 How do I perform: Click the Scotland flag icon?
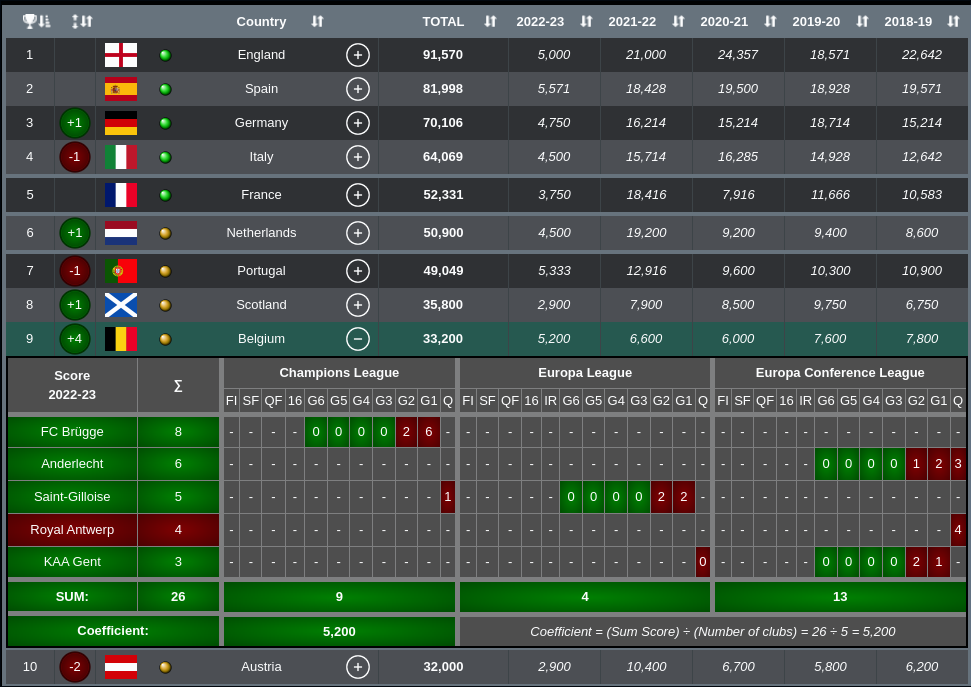[121, 305]
